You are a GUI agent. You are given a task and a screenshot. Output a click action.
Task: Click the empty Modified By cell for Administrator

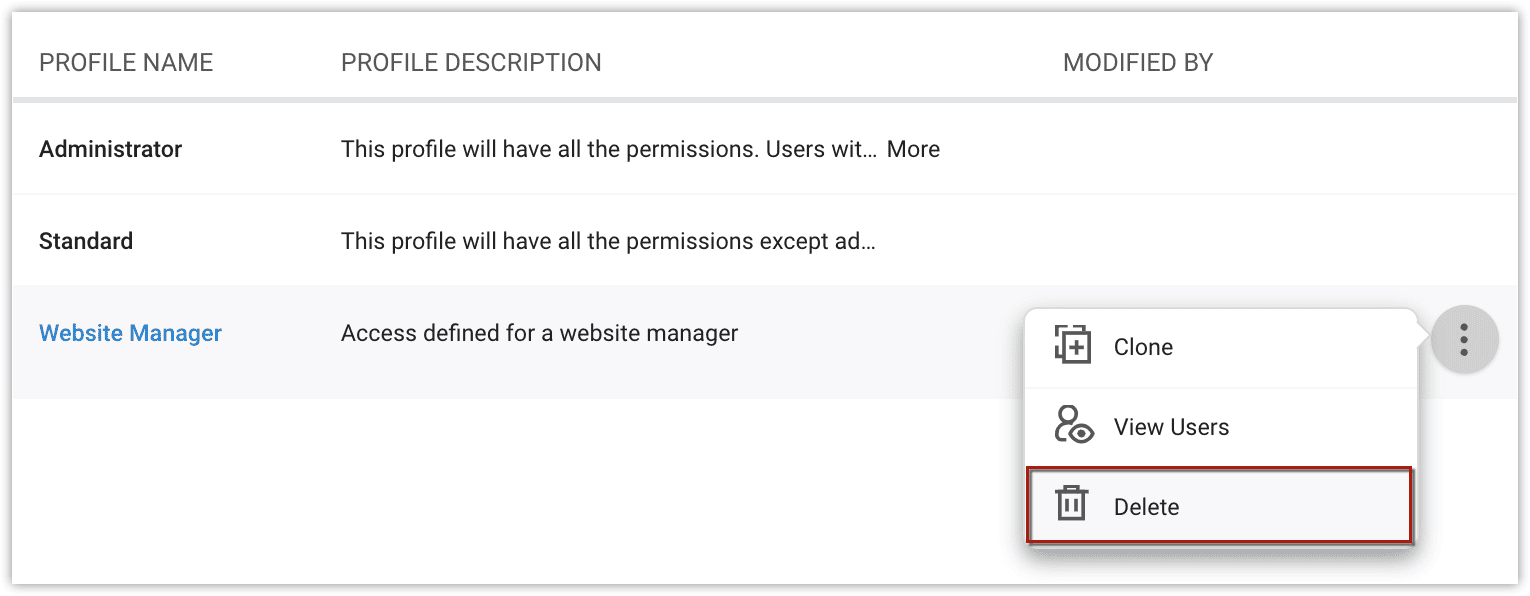pyautogui.click(x=1200, y=149)
